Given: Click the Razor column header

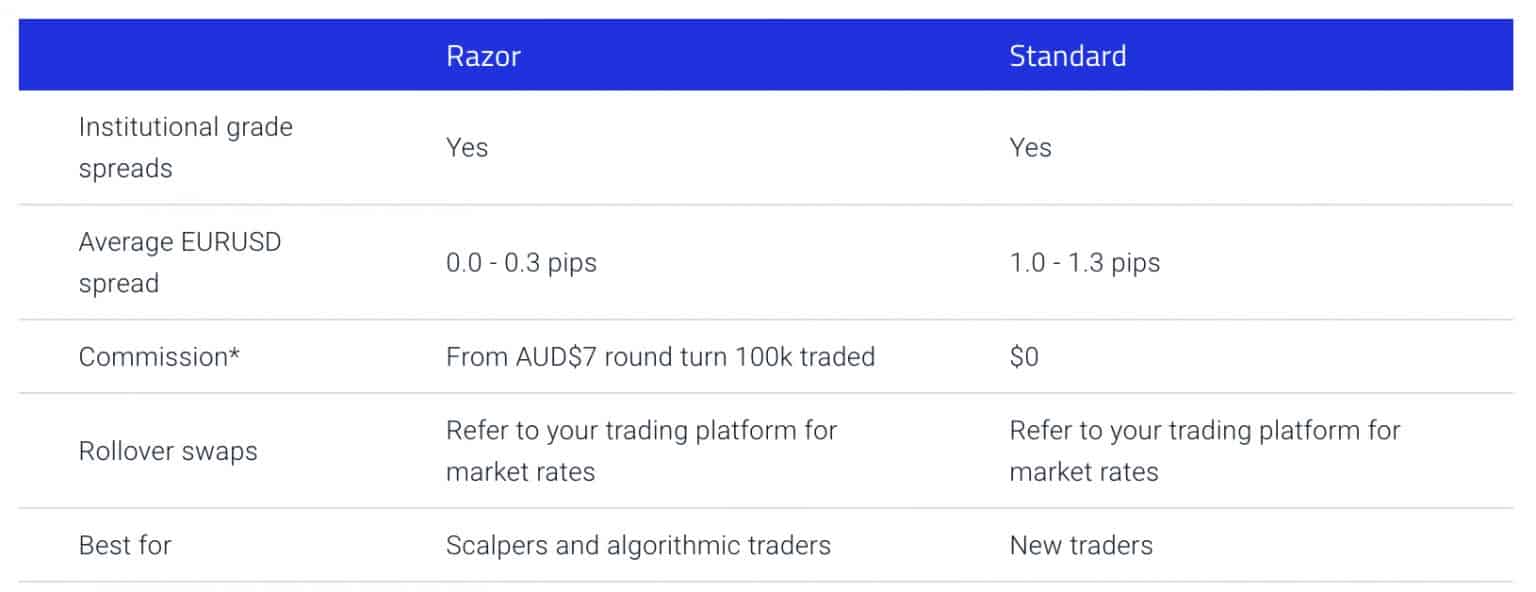Looking at the screenshot, I should pyautogui.click(x=483, y=56).
